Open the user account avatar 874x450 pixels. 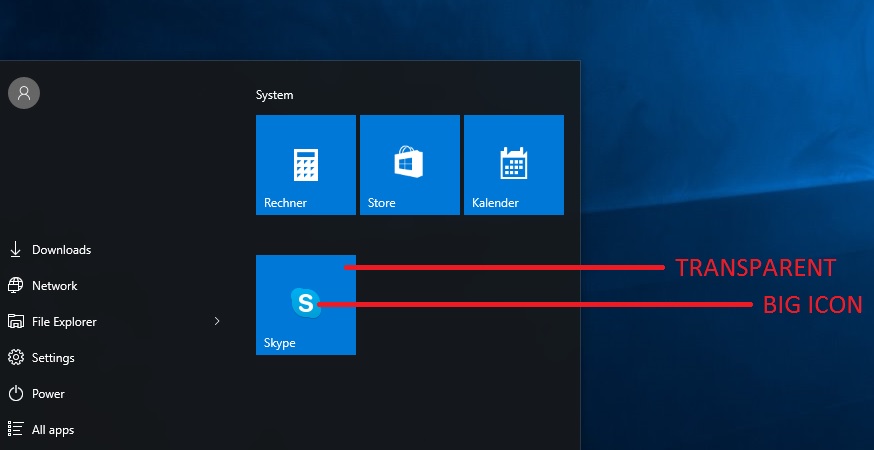coord(24,93)
